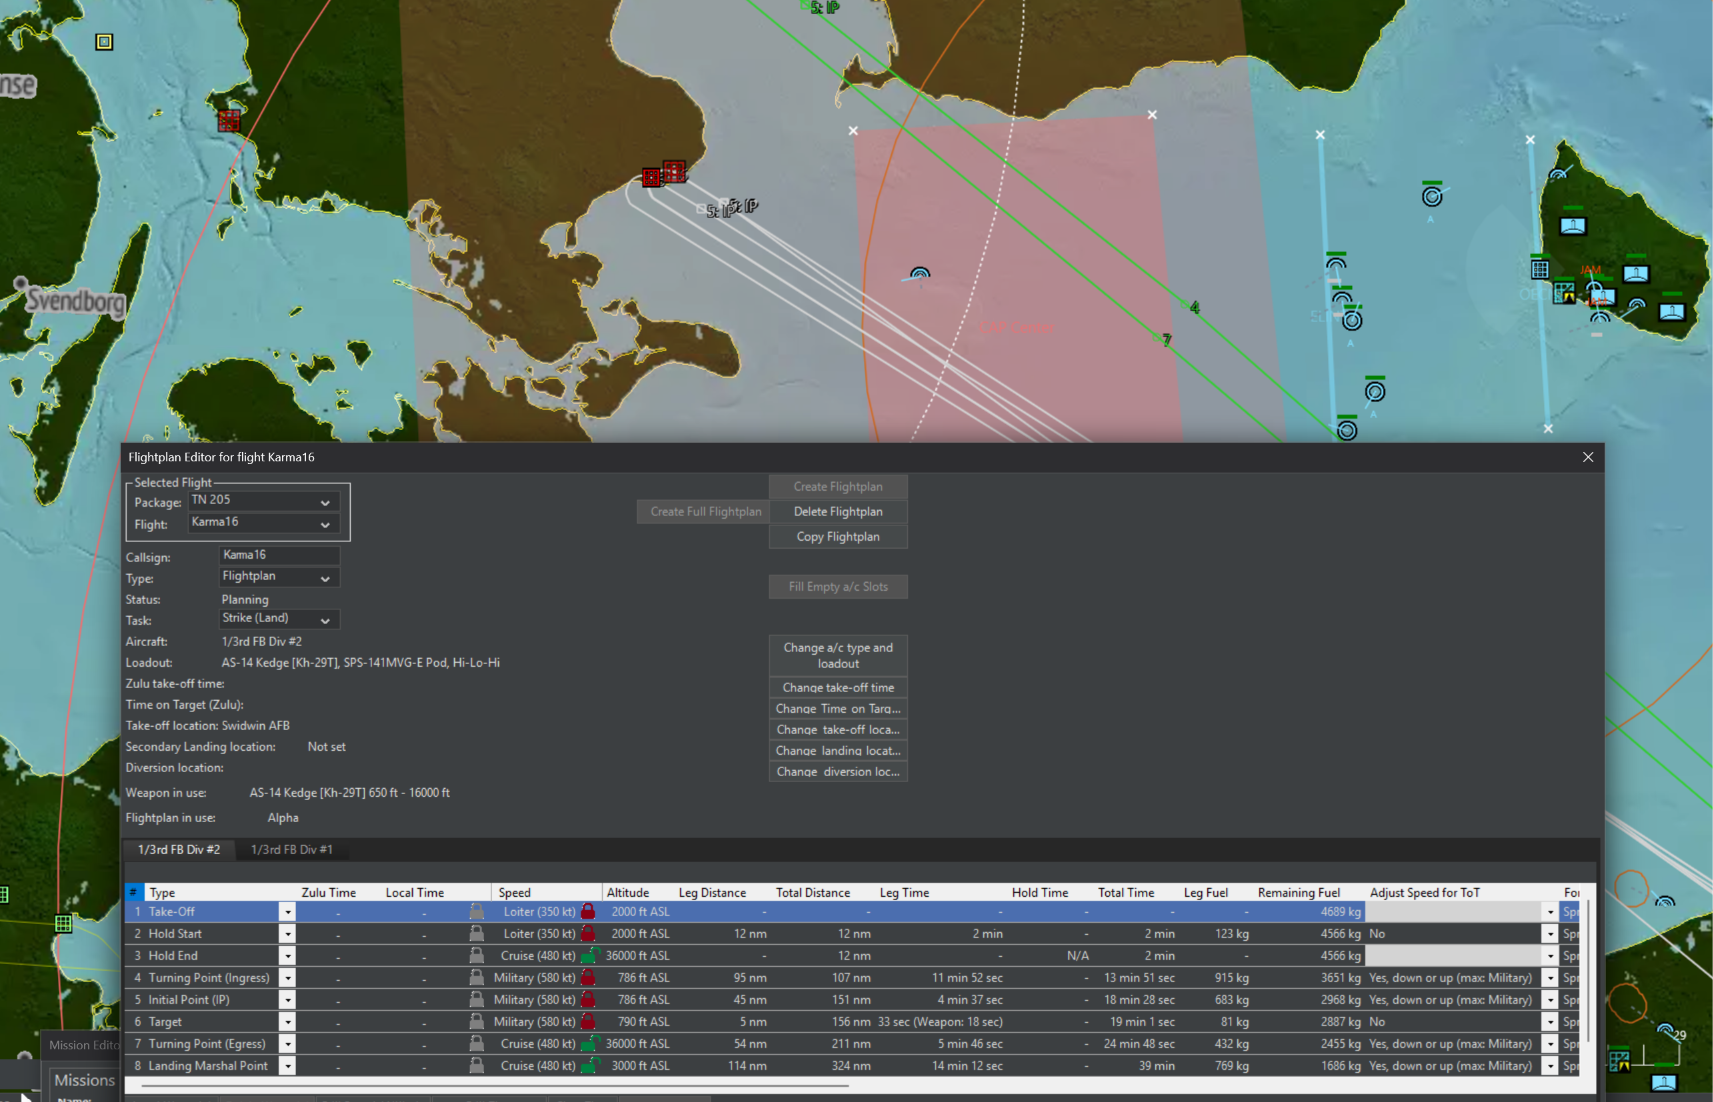The width and height of the screenshot is (1713, 1102).
Task: Toggle the red speed lock on Hold Start row
Action: click(588, 933)
